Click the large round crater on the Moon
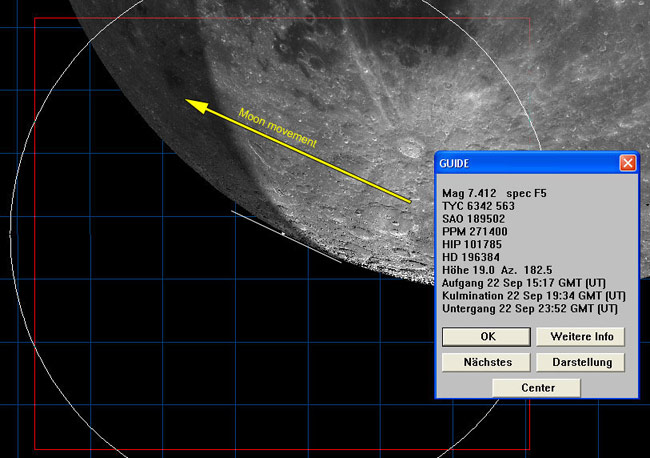This screenshot has width=650, height=458. click(411, 148)
